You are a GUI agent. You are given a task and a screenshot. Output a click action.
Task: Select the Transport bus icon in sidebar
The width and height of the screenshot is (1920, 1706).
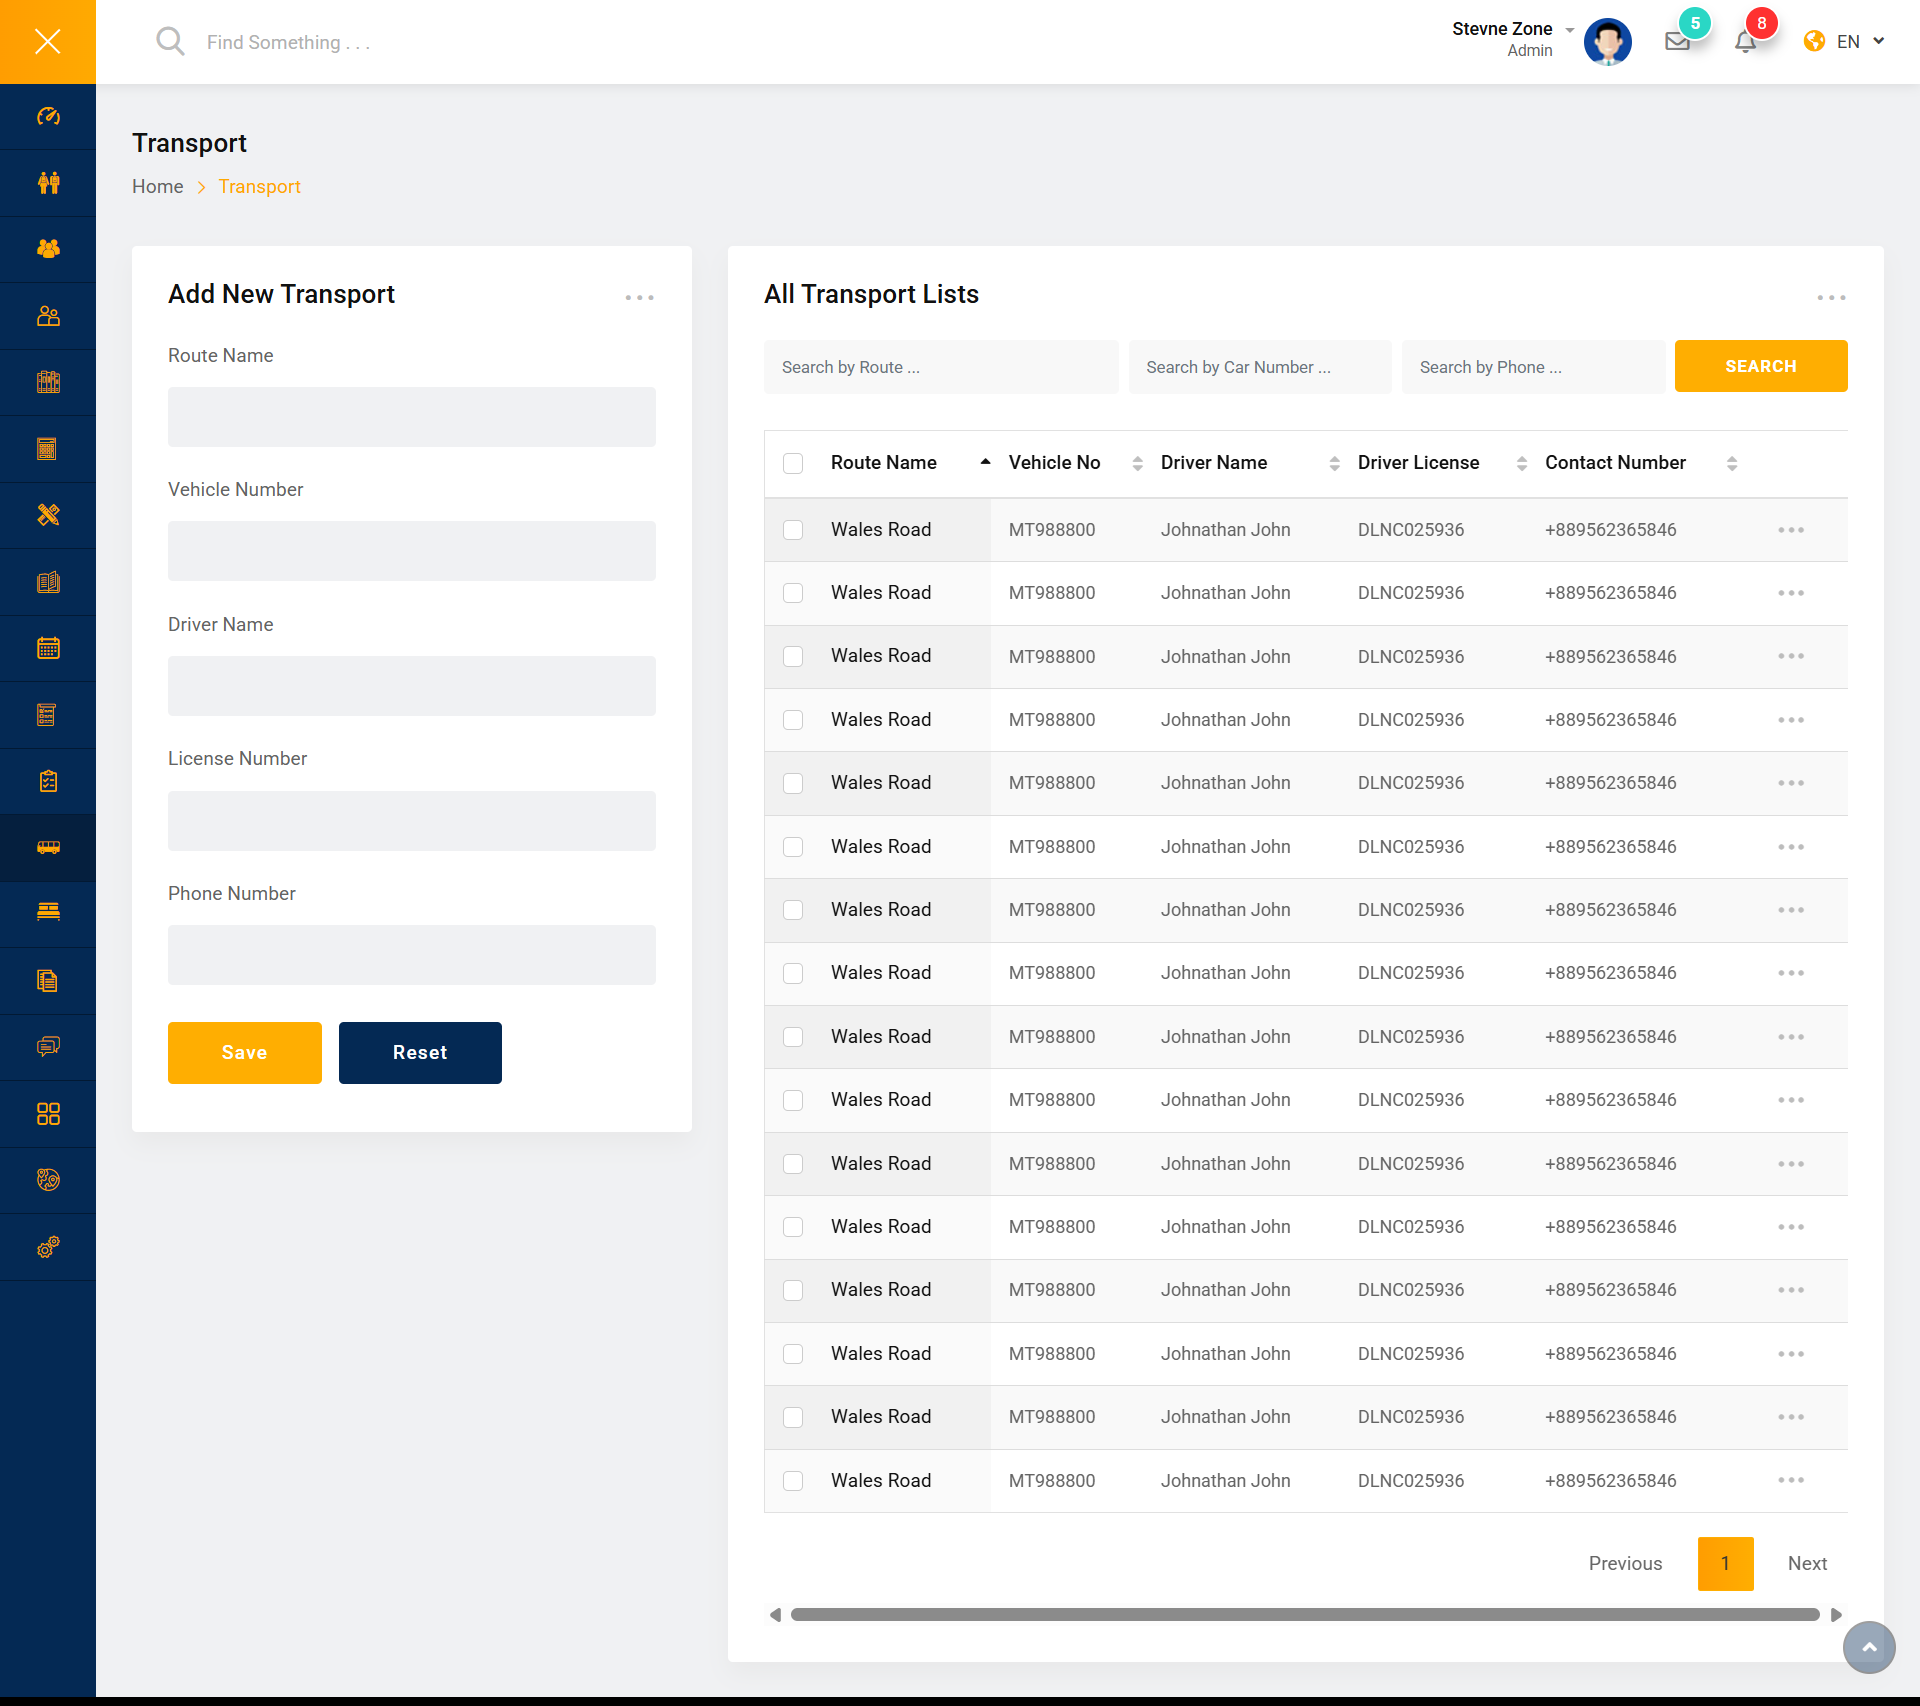pos(48,847)
